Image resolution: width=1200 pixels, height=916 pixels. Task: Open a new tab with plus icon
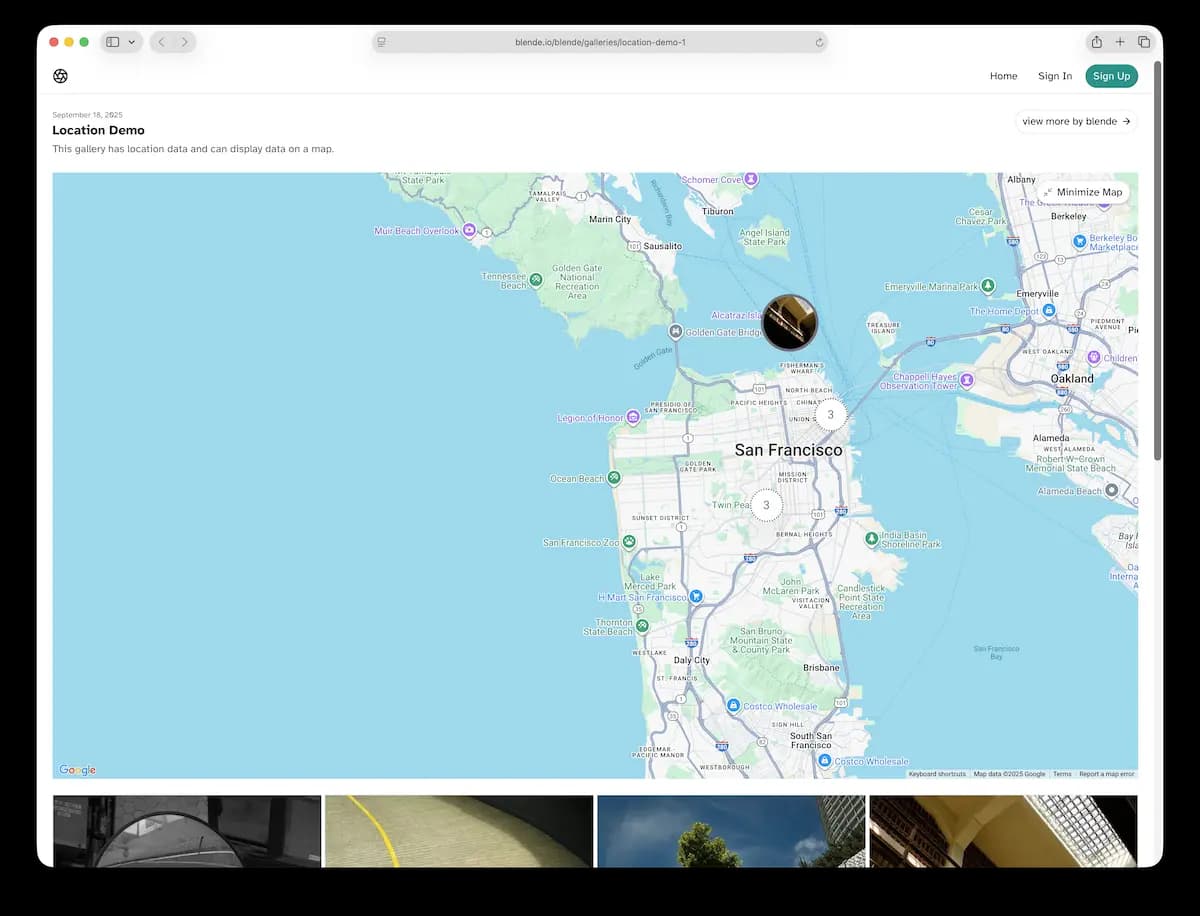coord(1120,42)
